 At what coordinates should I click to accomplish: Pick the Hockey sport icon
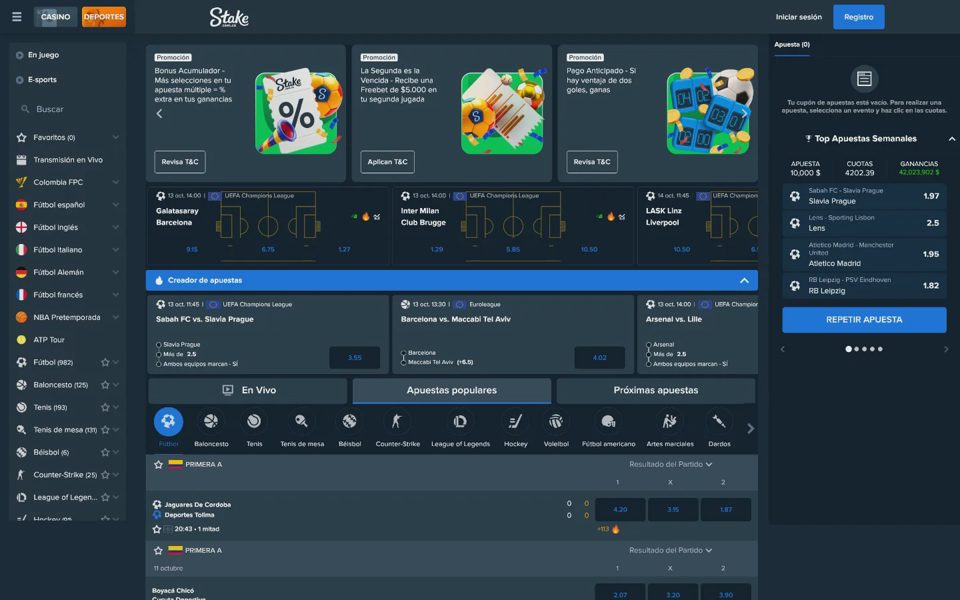(x=516, y=421)
